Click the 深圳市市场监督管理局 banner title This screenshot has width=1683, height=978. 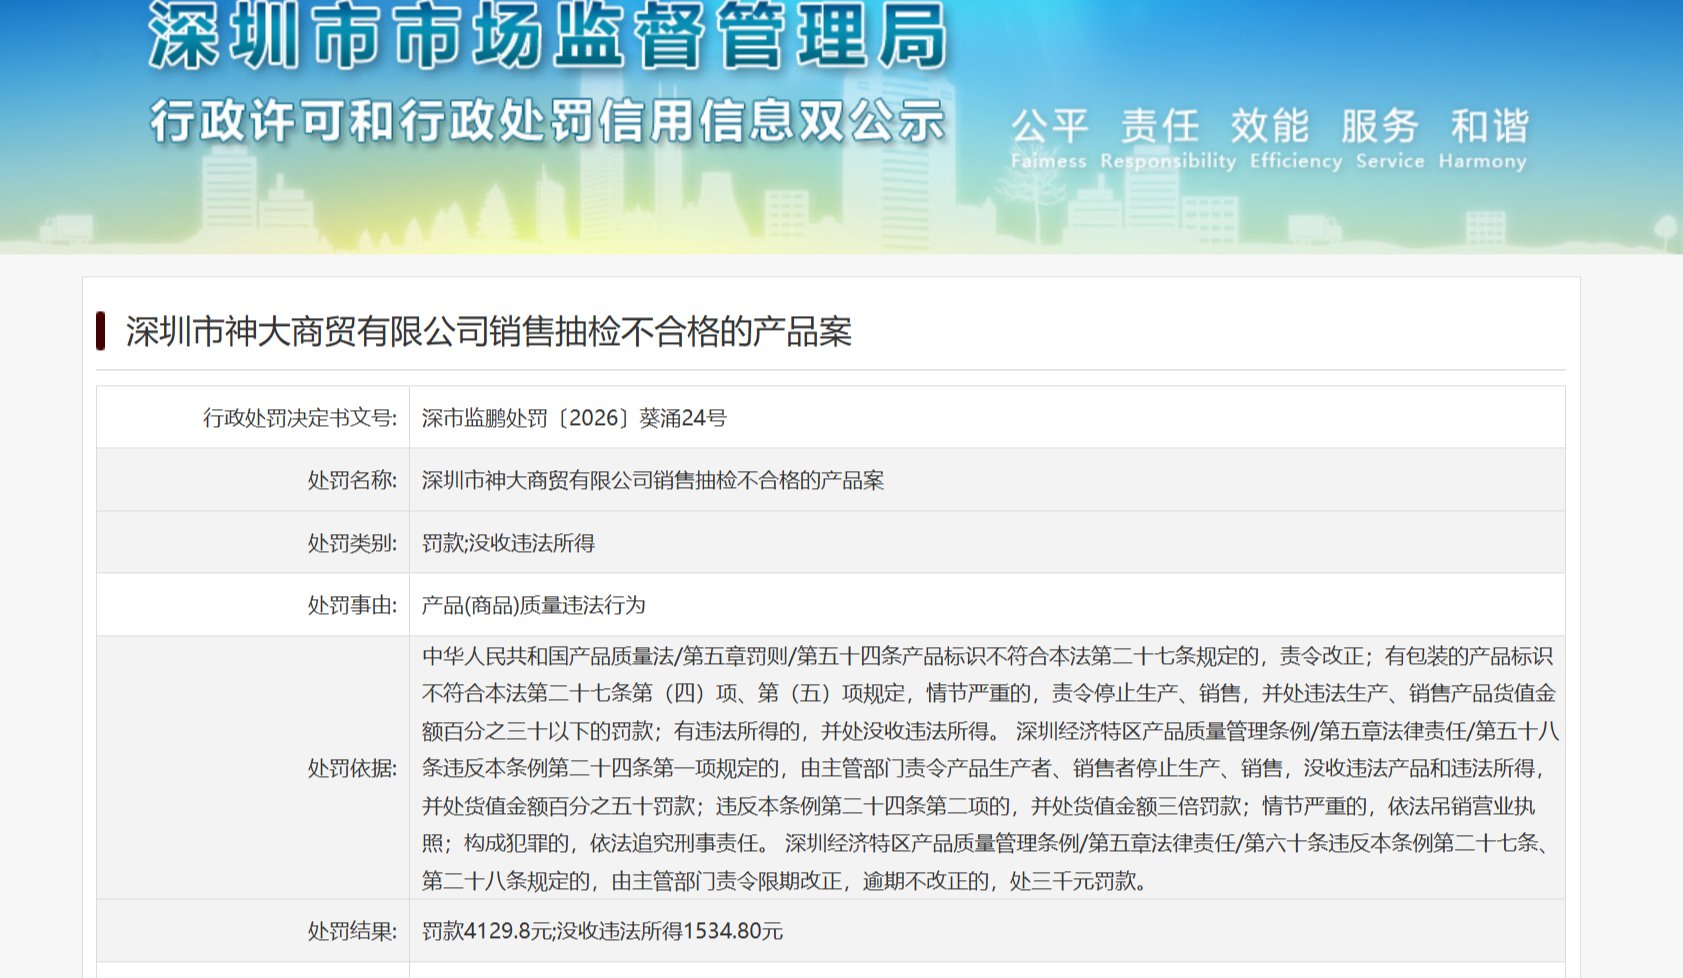click(547, 36)
